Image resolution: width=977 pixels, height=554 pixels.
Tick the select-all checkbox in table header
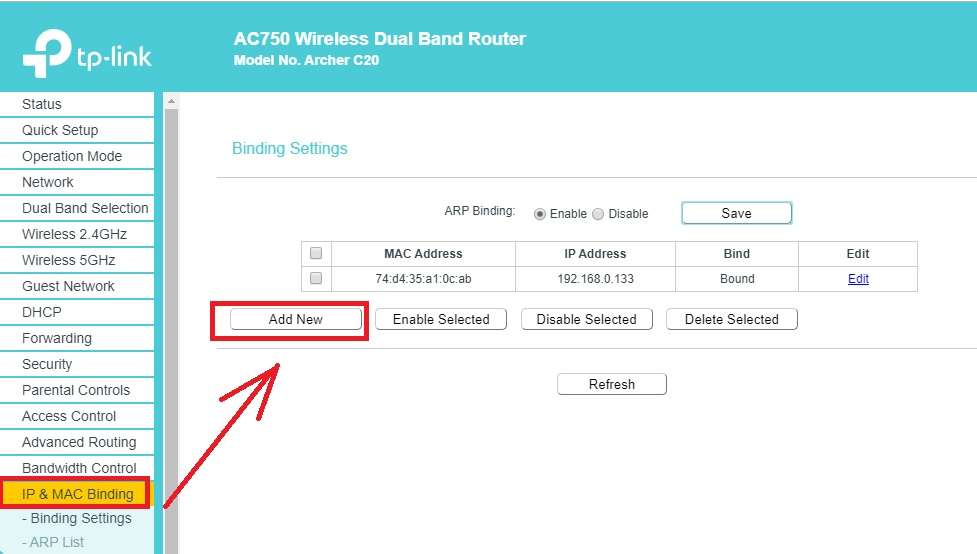(316, 253)
